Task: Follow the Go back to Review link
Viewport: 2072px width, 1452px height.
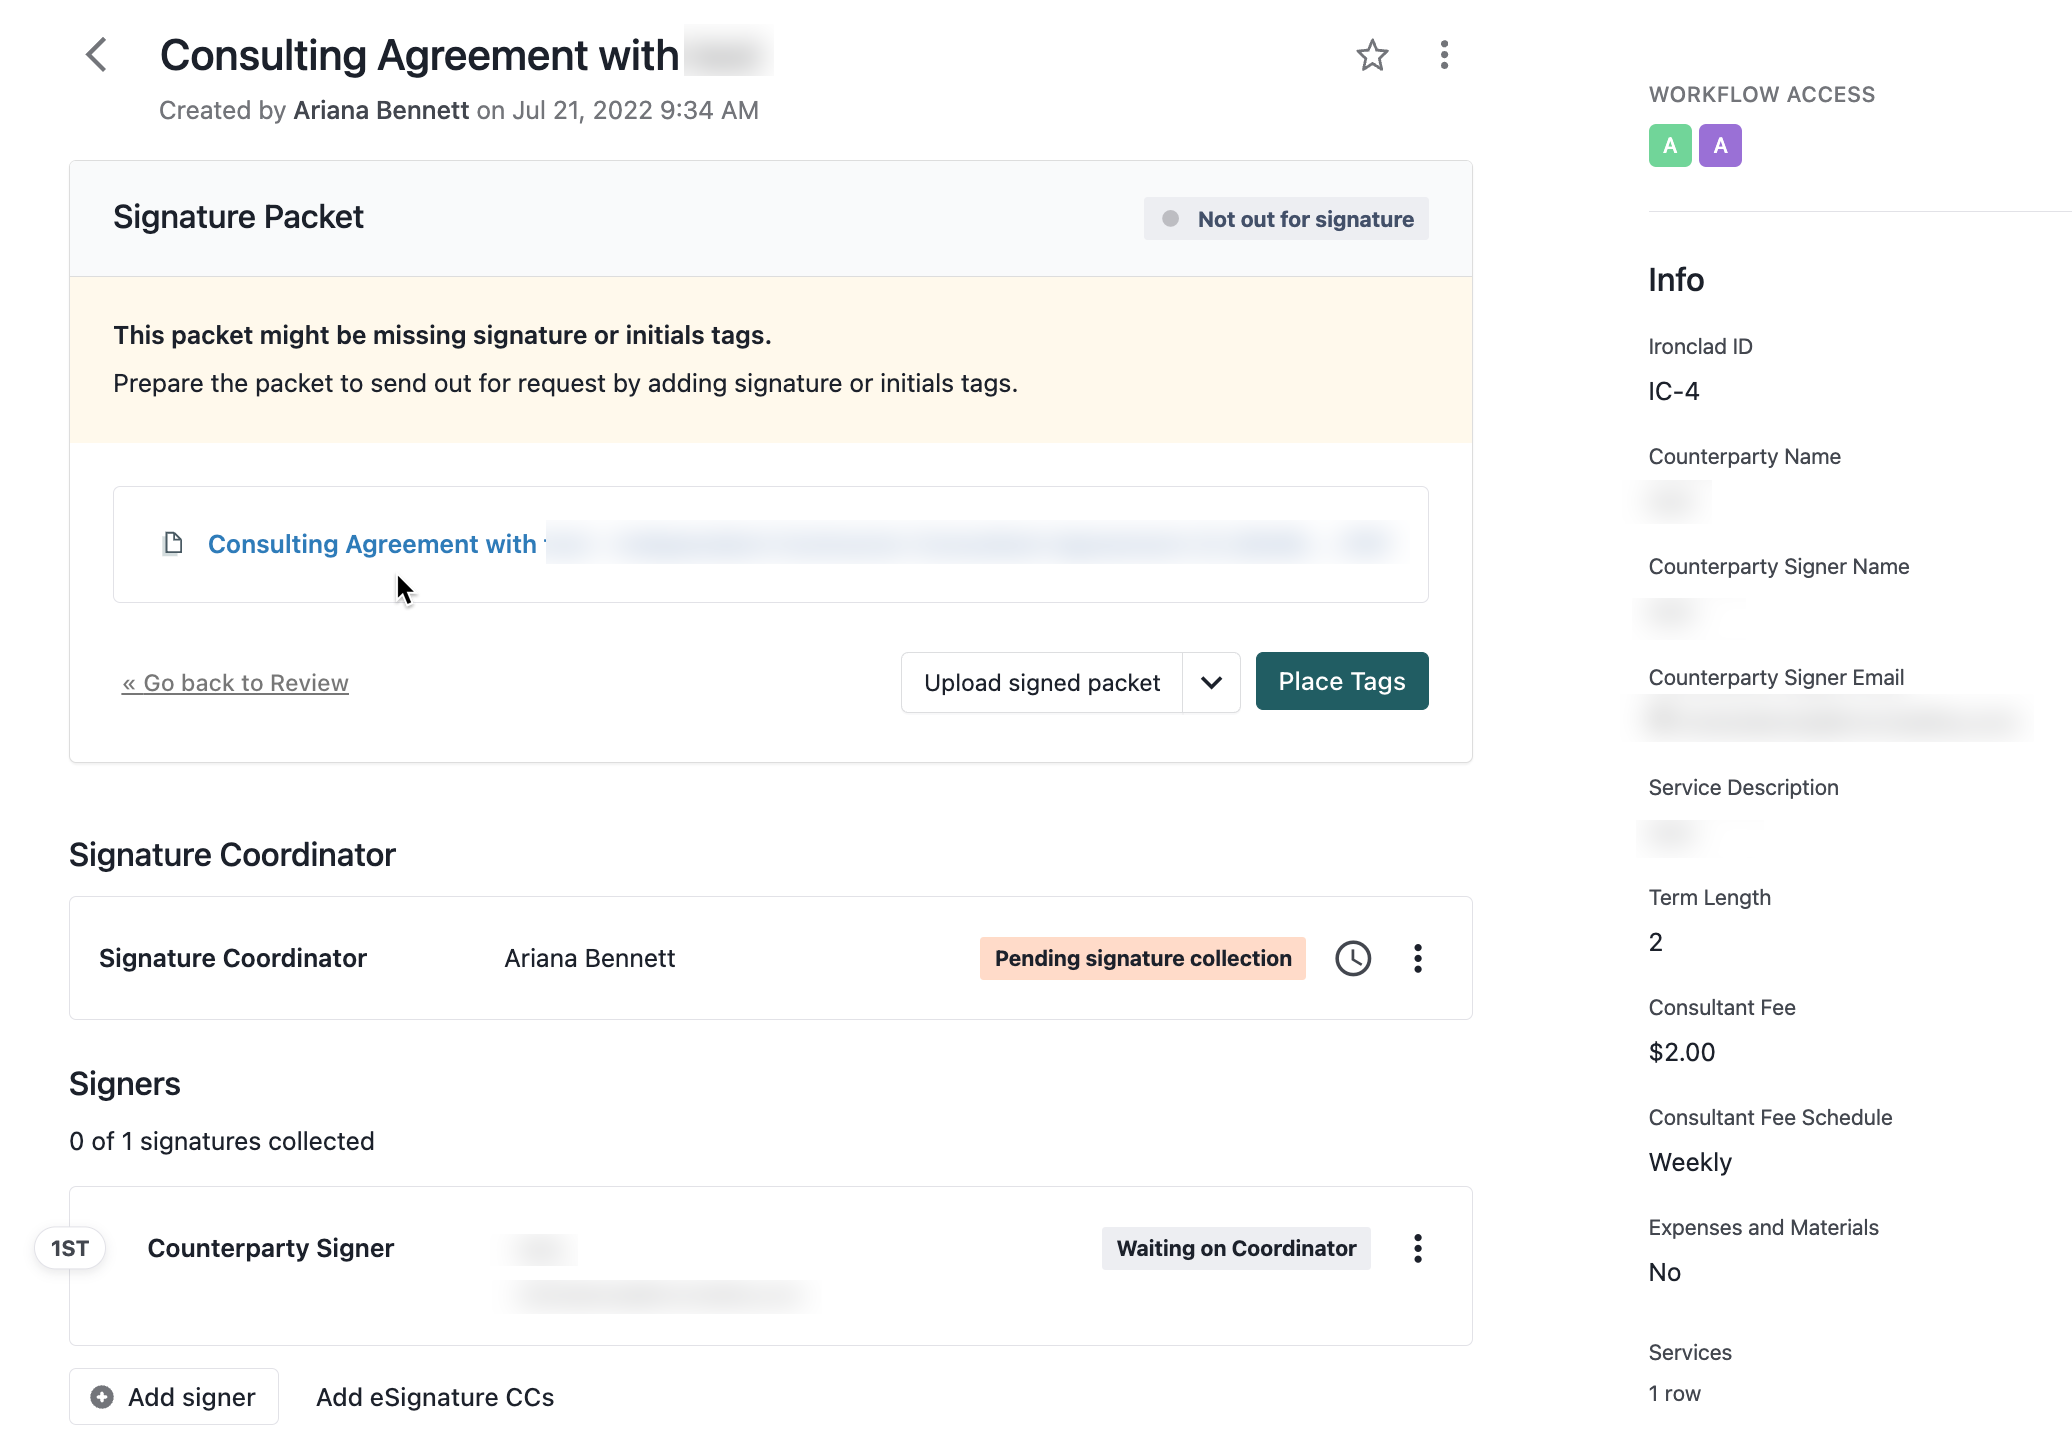Action: tap(235, 682)
